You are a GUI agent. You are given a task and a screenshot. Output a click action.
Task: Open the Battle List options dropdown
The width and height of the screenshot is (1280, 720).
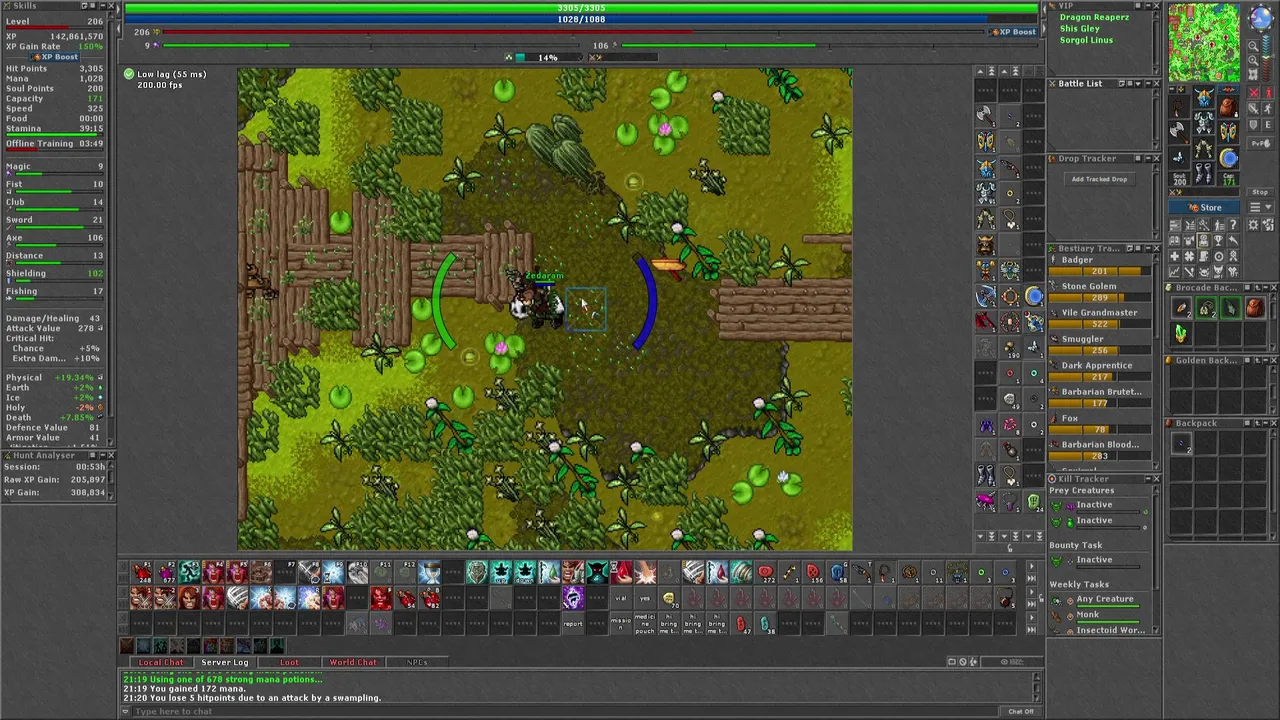(x=1139, y=84)
